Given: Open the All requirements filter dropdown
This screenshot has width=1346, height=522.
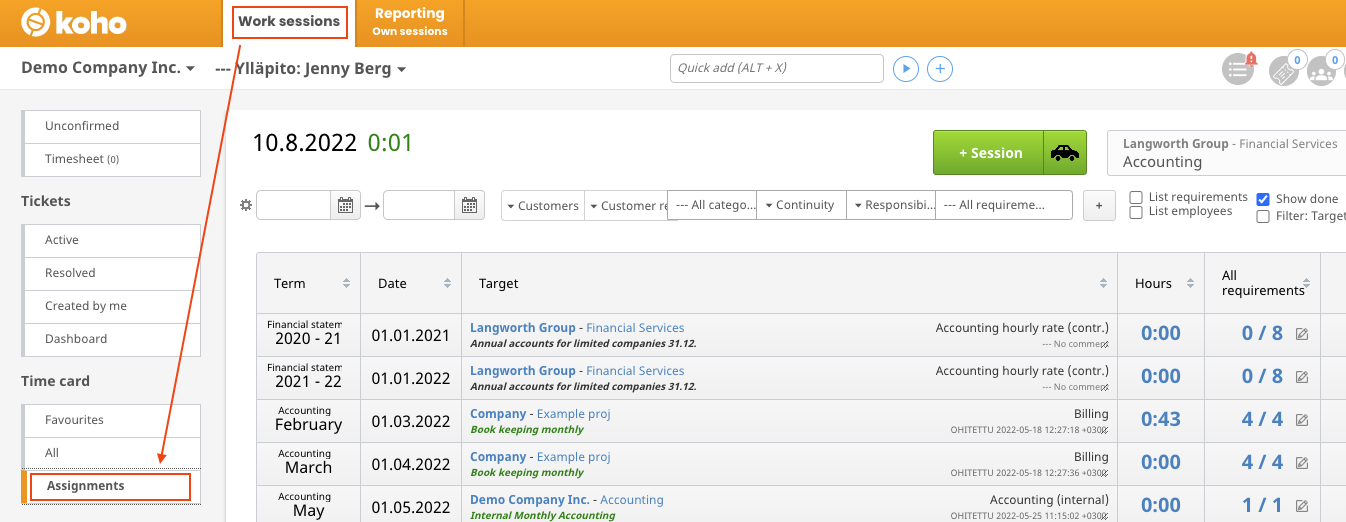Looking at the screenshot, I should (x=1004, y=205).
